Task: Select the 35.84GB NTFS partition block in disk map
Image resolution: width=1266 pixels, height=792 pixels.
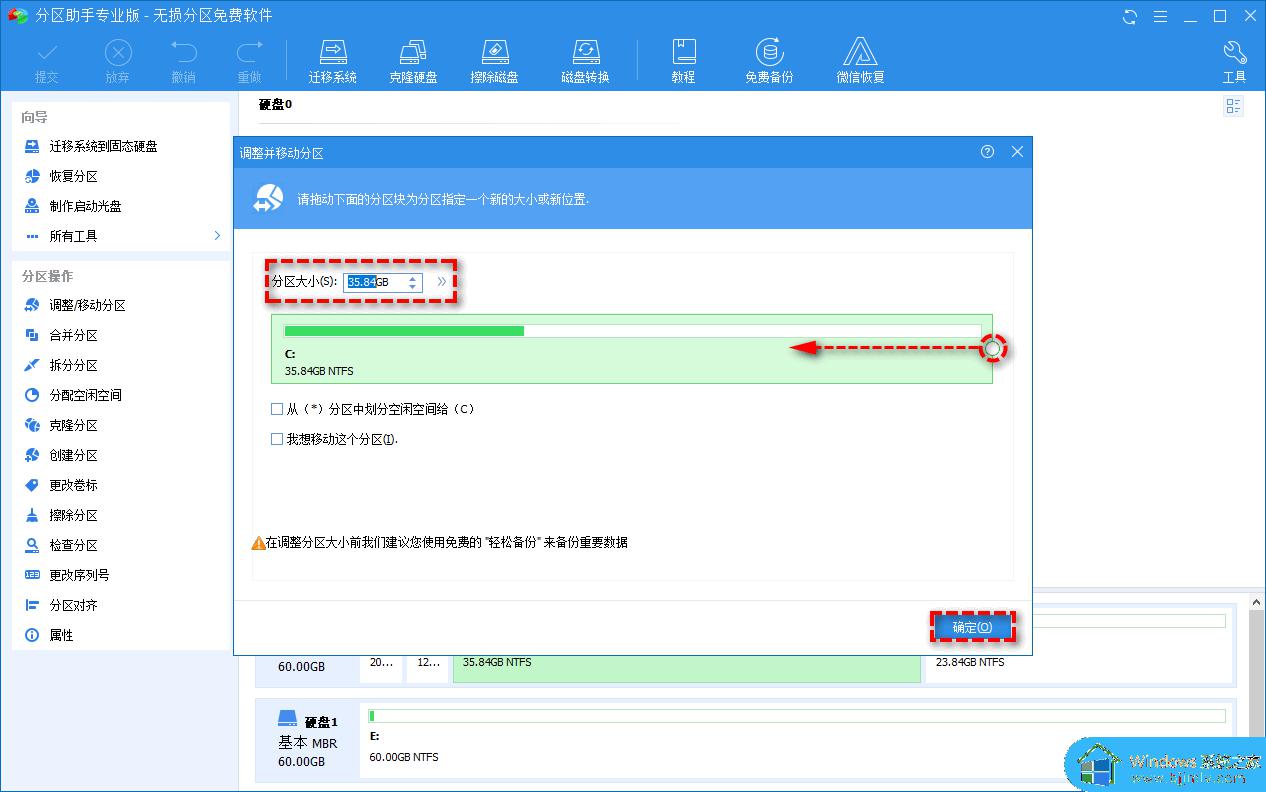Action: [x=686, y=668]
